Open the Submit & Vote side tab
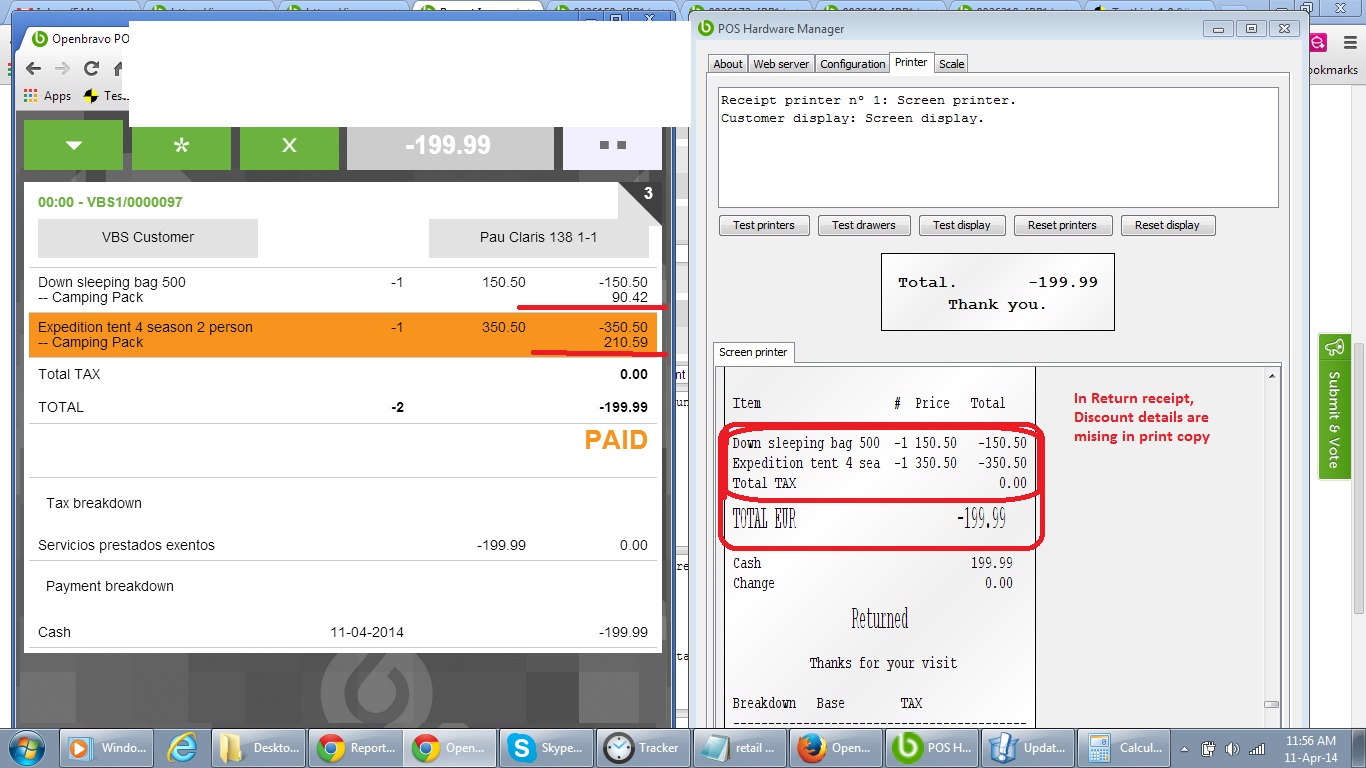 pyautogui.click(x=1334, y=406)
